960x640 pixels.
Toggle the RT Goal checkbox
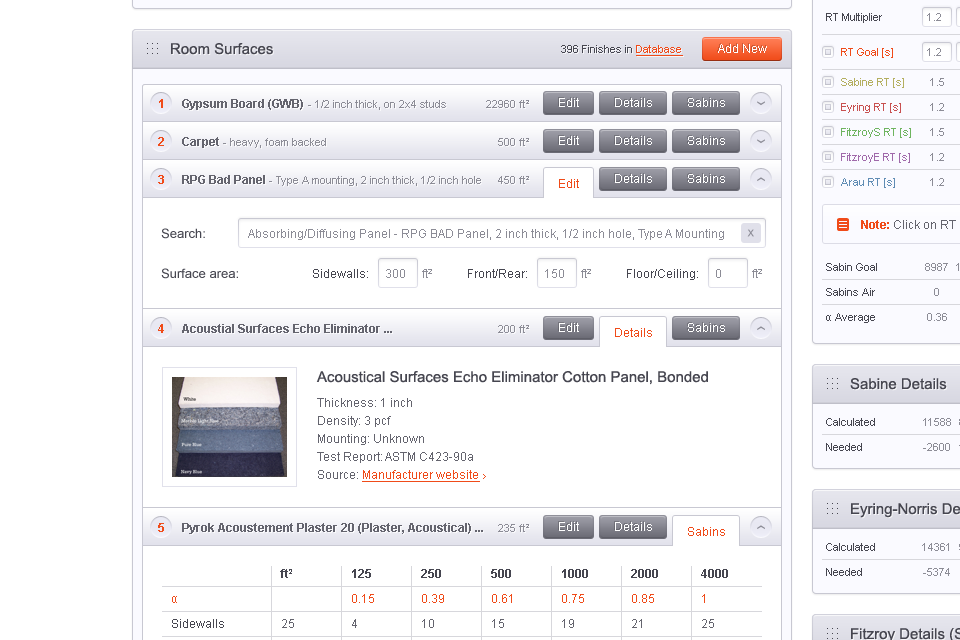click(x=828, y=52)
